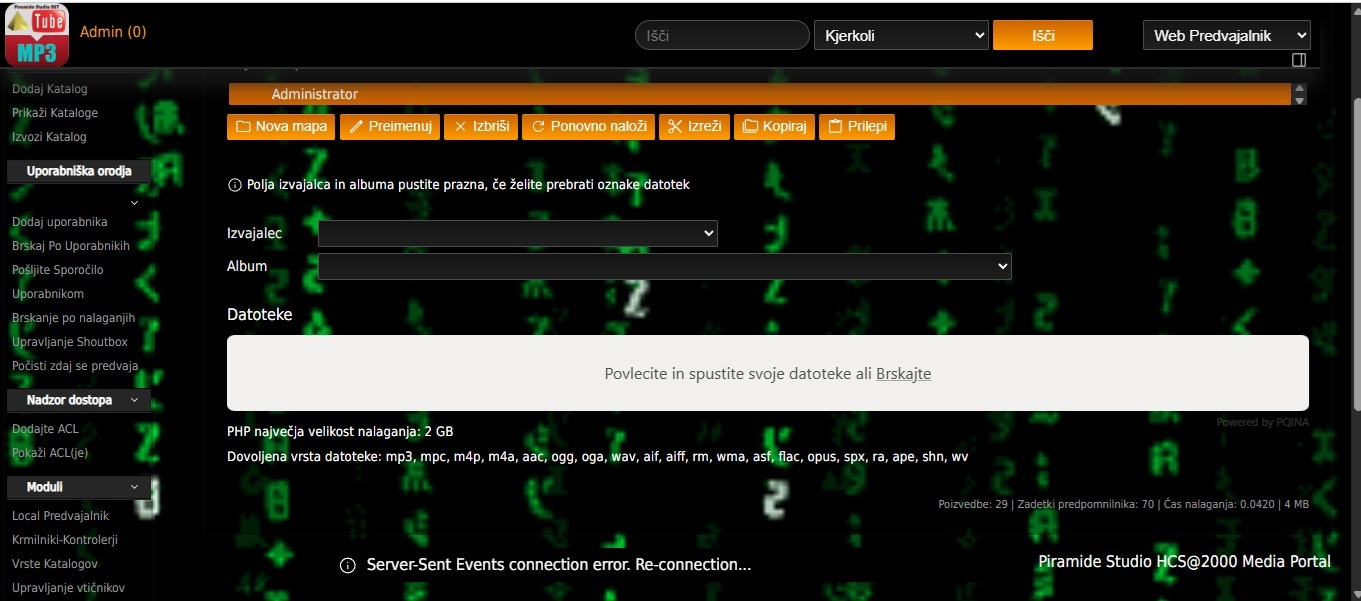The image size is (1361, 601).
Task: Collapse the Moduli section
Action: [x=79, y=487]
